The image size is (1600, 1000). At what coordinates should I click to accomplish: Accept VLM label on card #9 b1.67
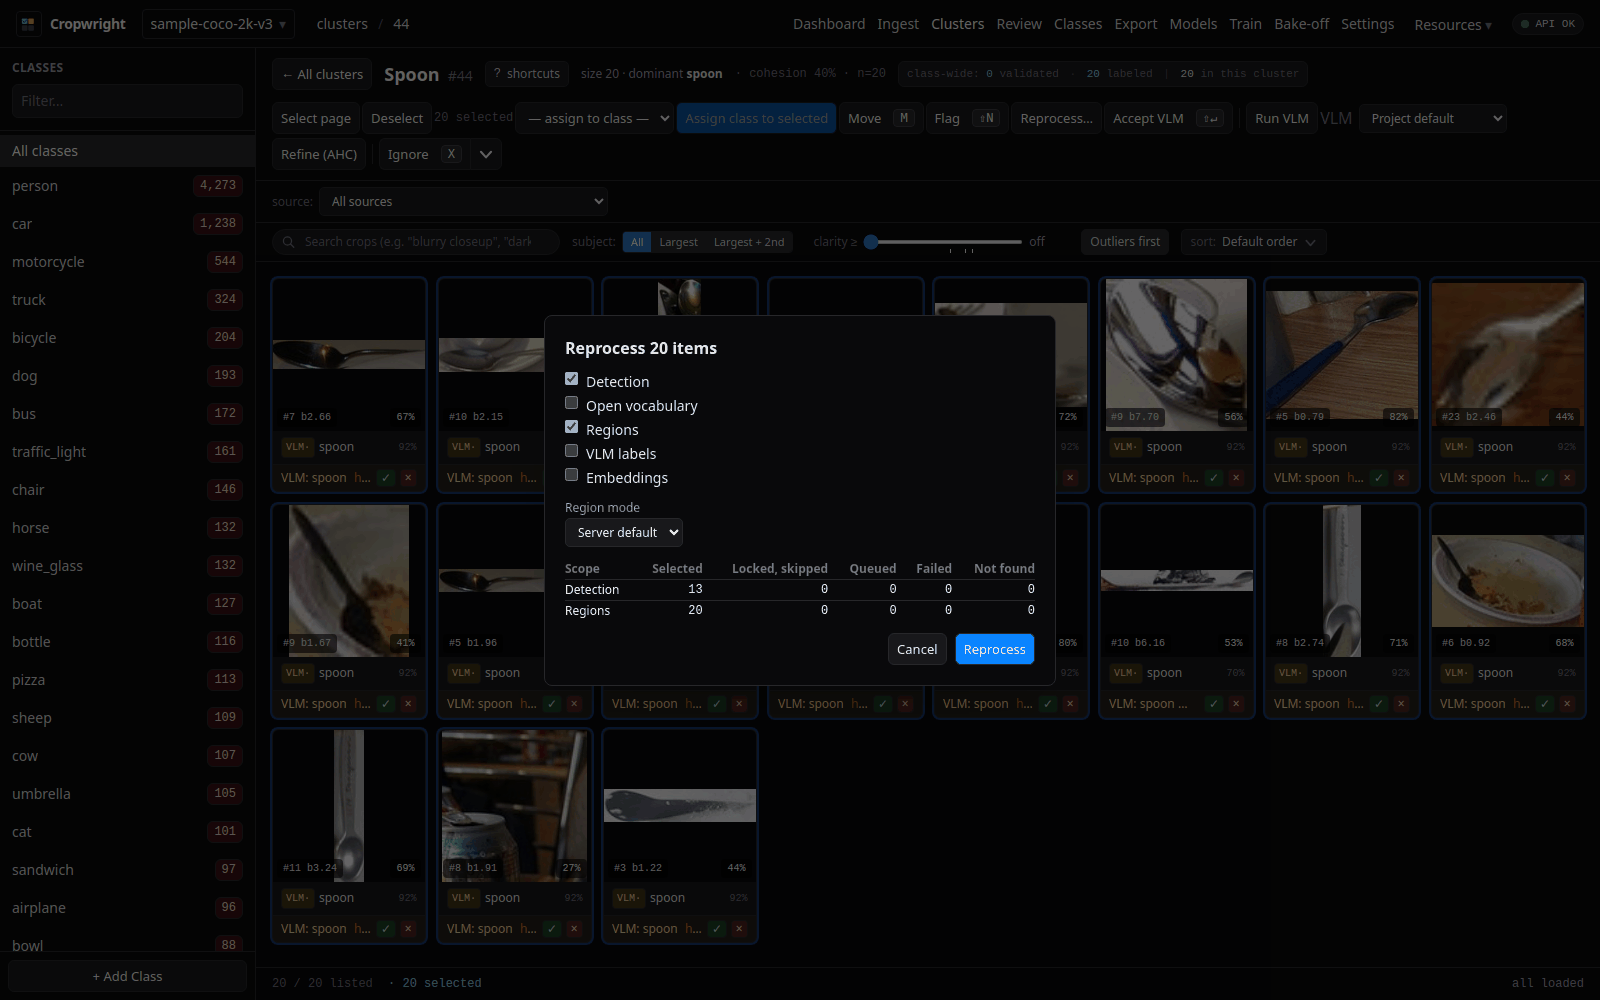click(386, 704)
